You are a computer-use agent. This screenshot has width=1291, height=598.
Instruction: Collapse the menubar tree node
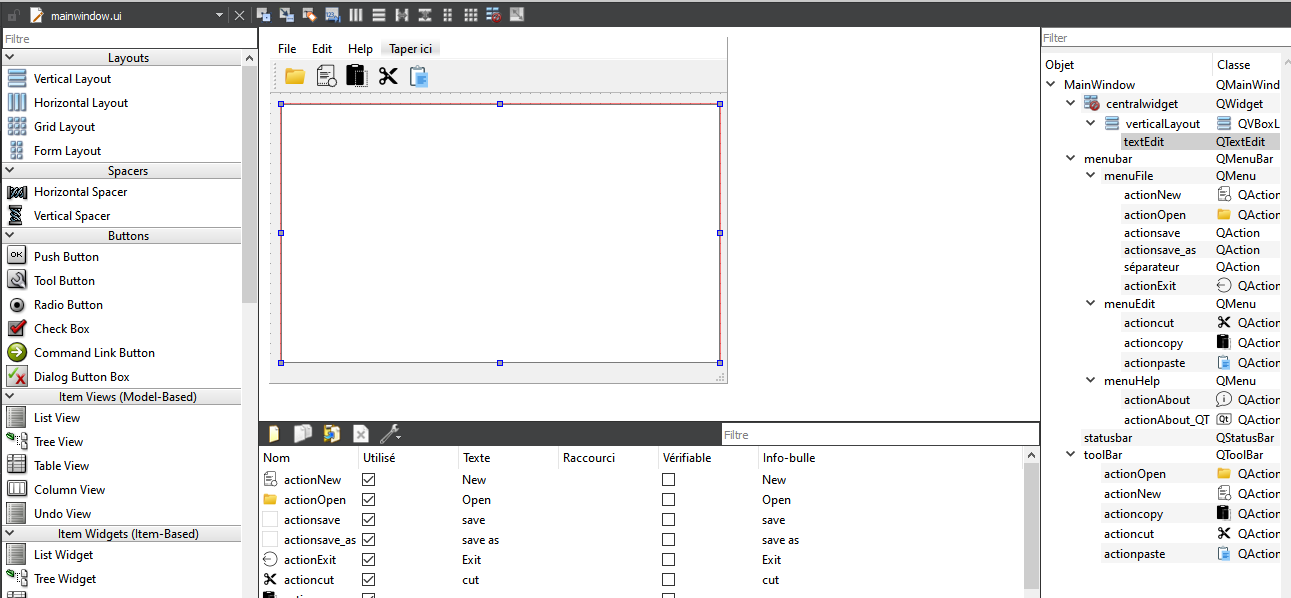(1071, 158)
